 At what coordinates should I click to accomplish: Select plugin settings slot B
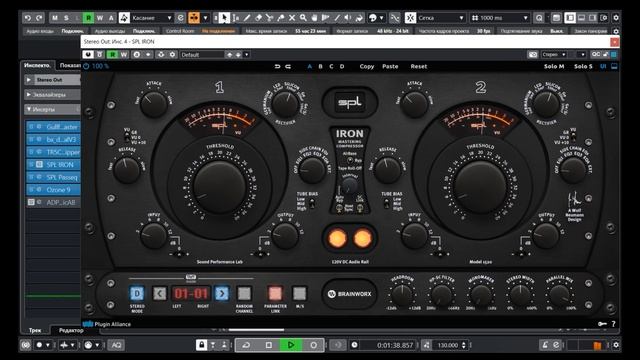pos(320,66)
